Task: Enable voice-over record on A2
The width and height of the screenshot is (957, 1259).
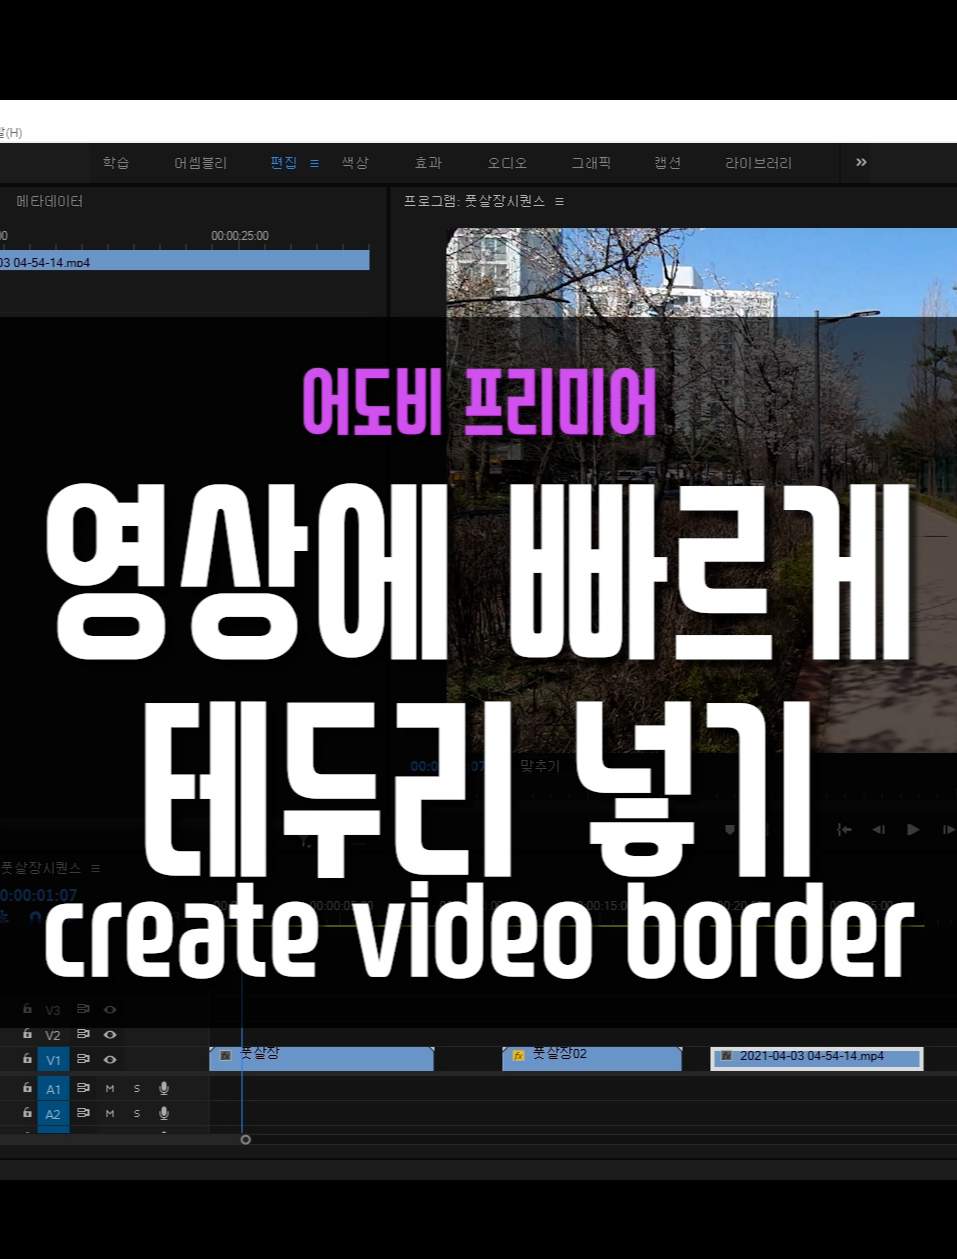Action: (164, 1113)
